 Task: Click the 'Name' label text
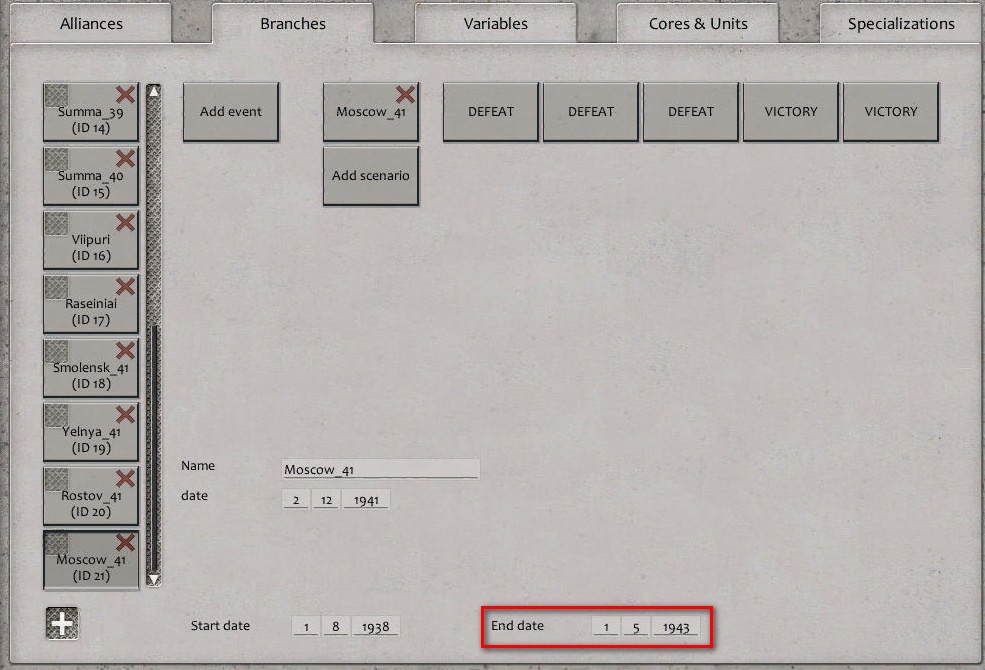pyautogui.click(x=198, y=466)
